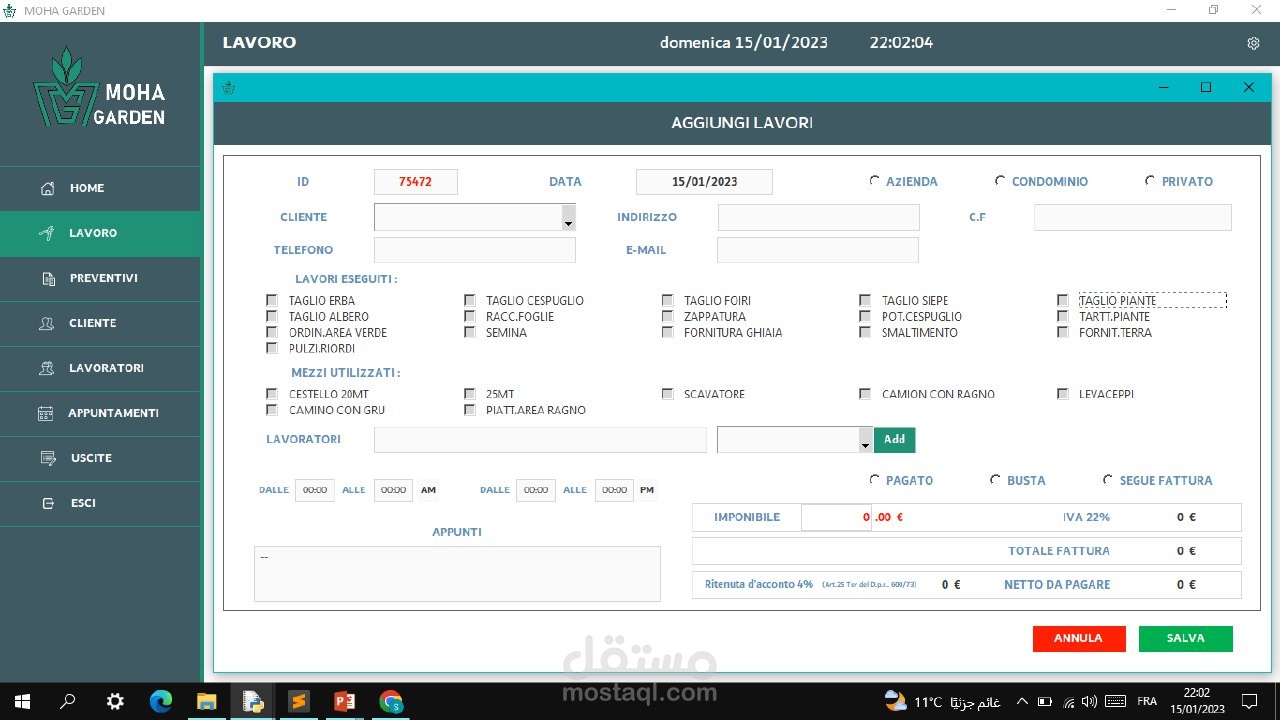Image resolution: width=1280 pixels, height=720 pixels.
Task: Check the CAMION CON RAGNO checkbox
Action: [x=865, y=394]
